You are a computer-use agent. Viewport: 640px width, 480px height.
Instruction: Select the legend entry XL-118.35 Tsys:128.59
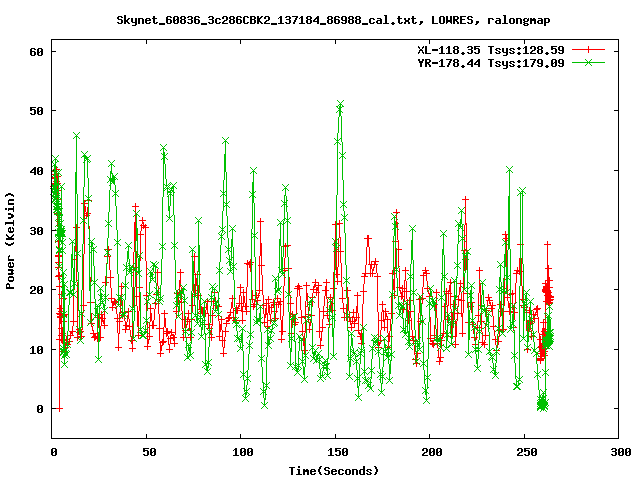coord(491,50)
